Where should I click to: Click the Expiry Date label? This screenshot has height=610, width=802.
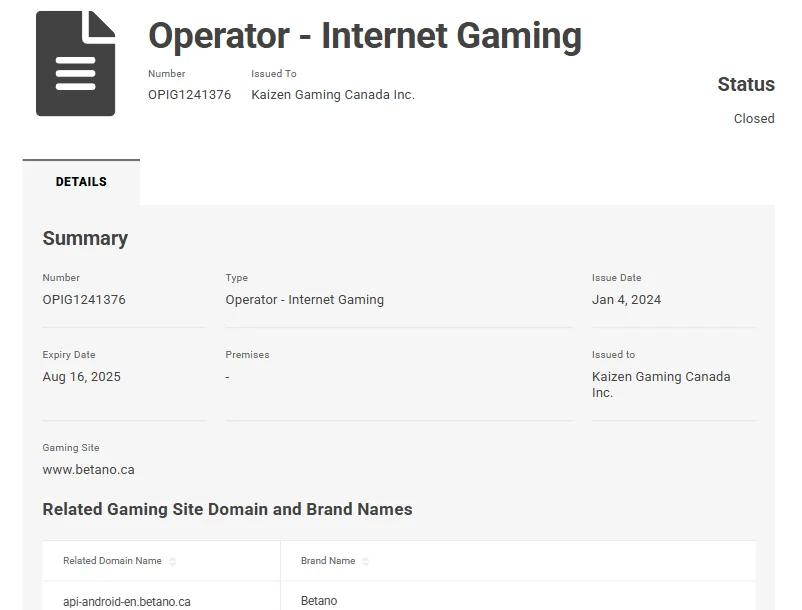click(69, 355)
